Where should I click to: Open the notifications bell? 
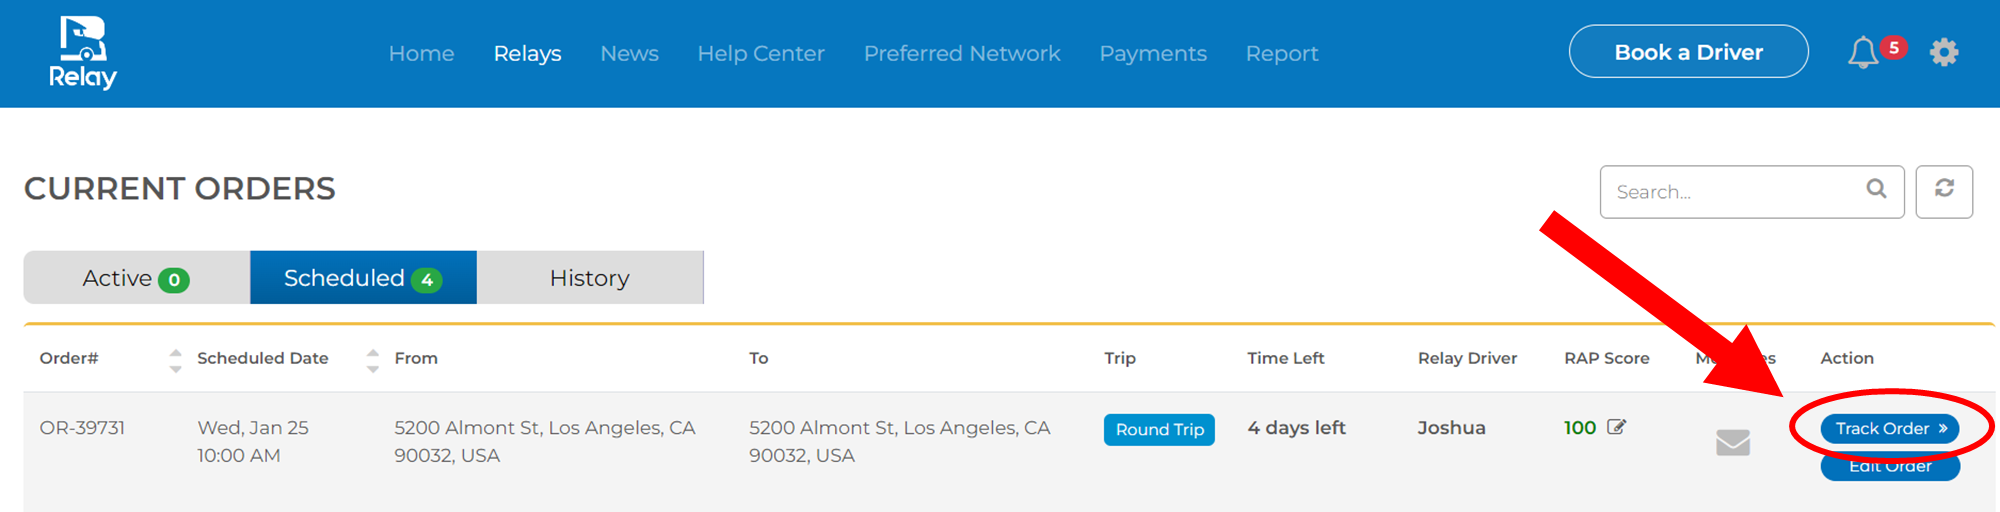pyautogui.click(x=1862, y=53)
